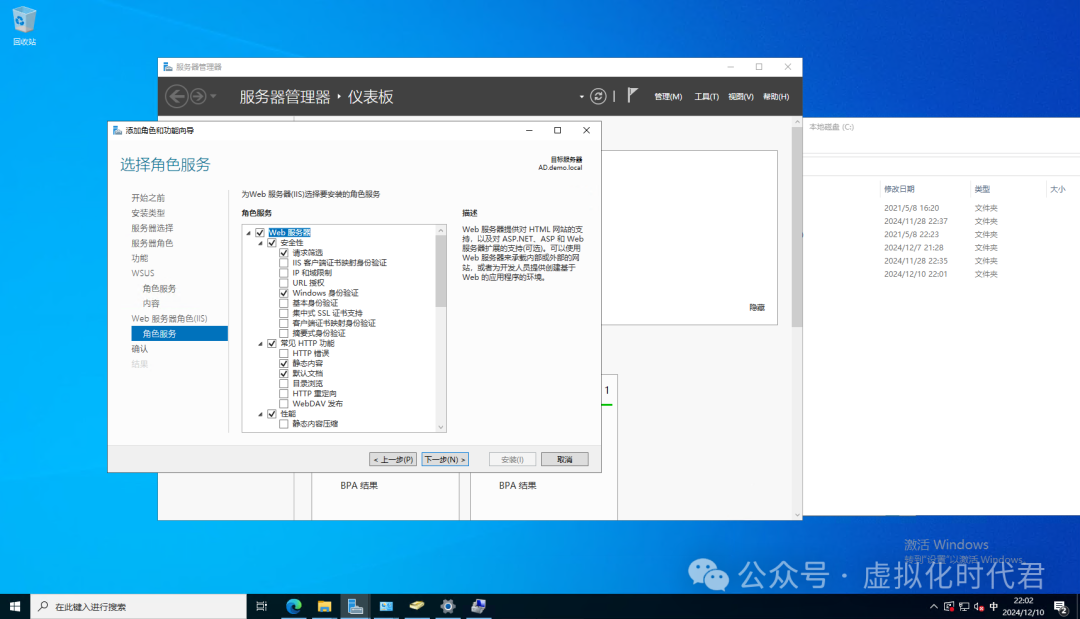Click the 上一步(P) button
1080x619 pixels.
393,459
